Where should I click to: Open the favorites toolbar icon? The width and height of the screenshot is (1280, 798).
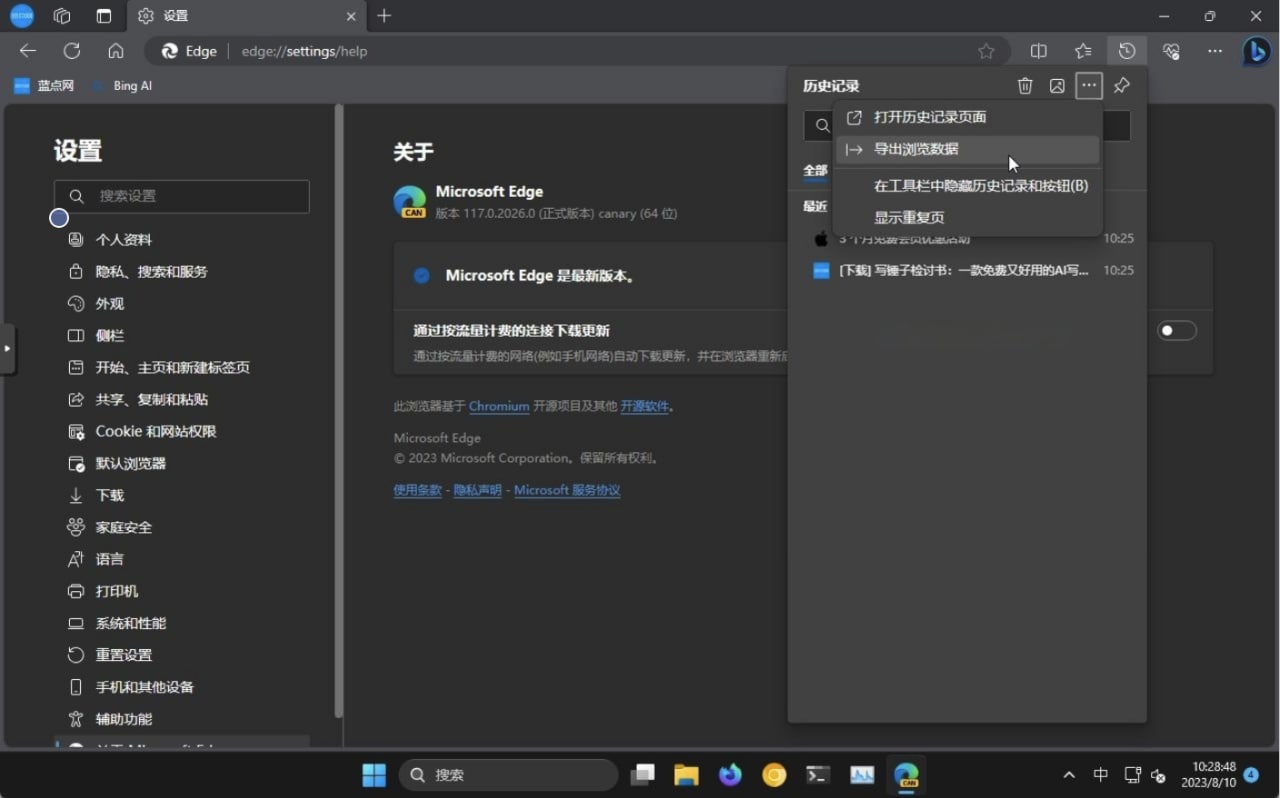[1082, 51]
